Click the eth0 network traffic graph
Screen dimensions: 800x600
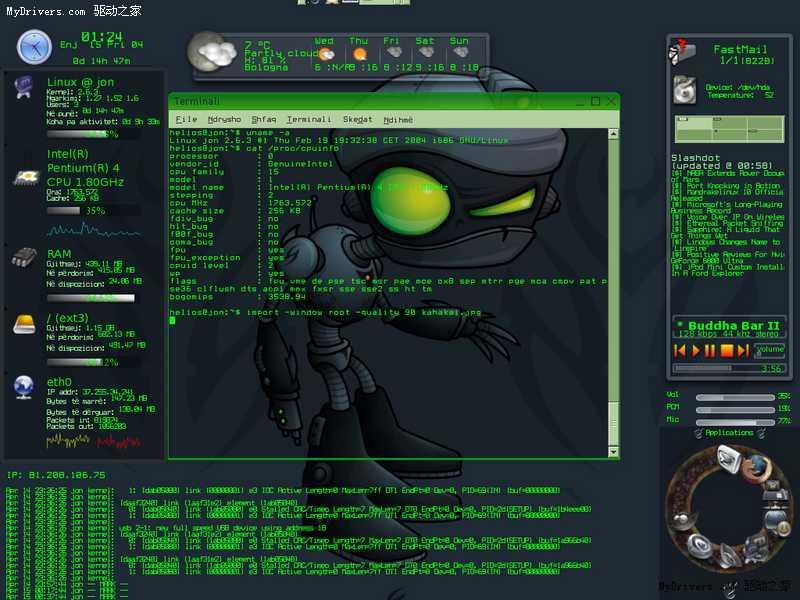pyautogui.click(x=93, y=441)
